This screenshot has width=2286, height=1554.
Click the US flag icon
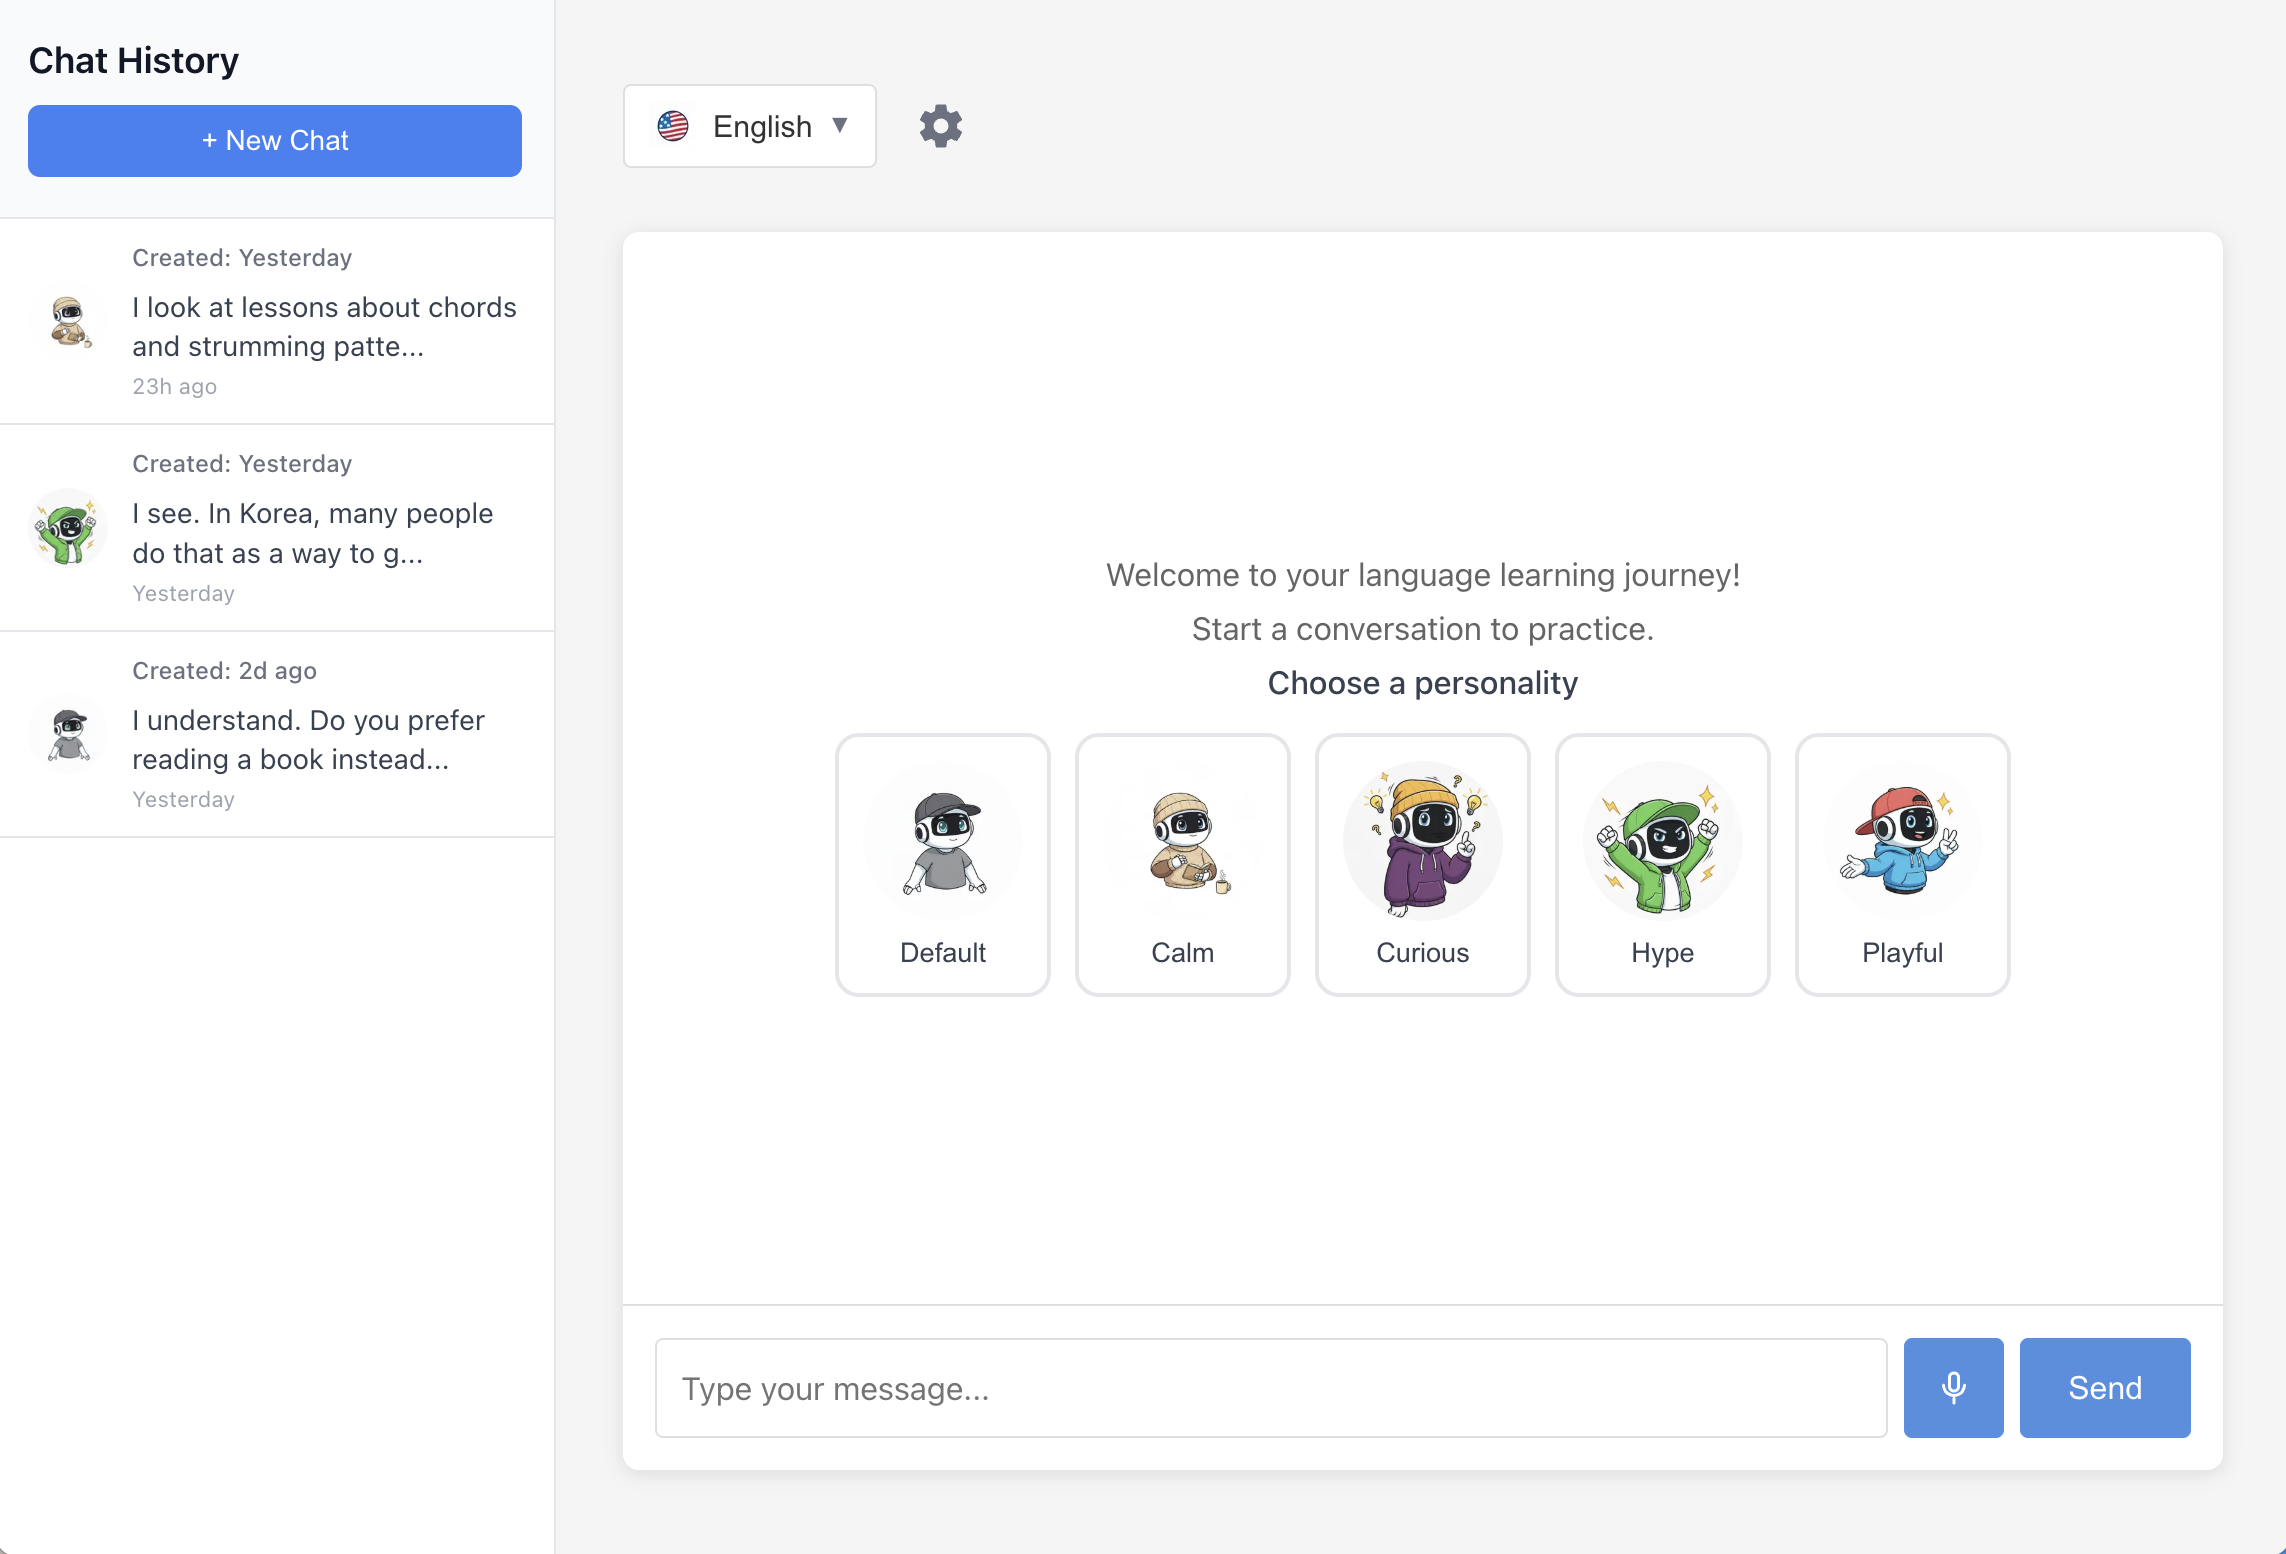coord(673,125)
